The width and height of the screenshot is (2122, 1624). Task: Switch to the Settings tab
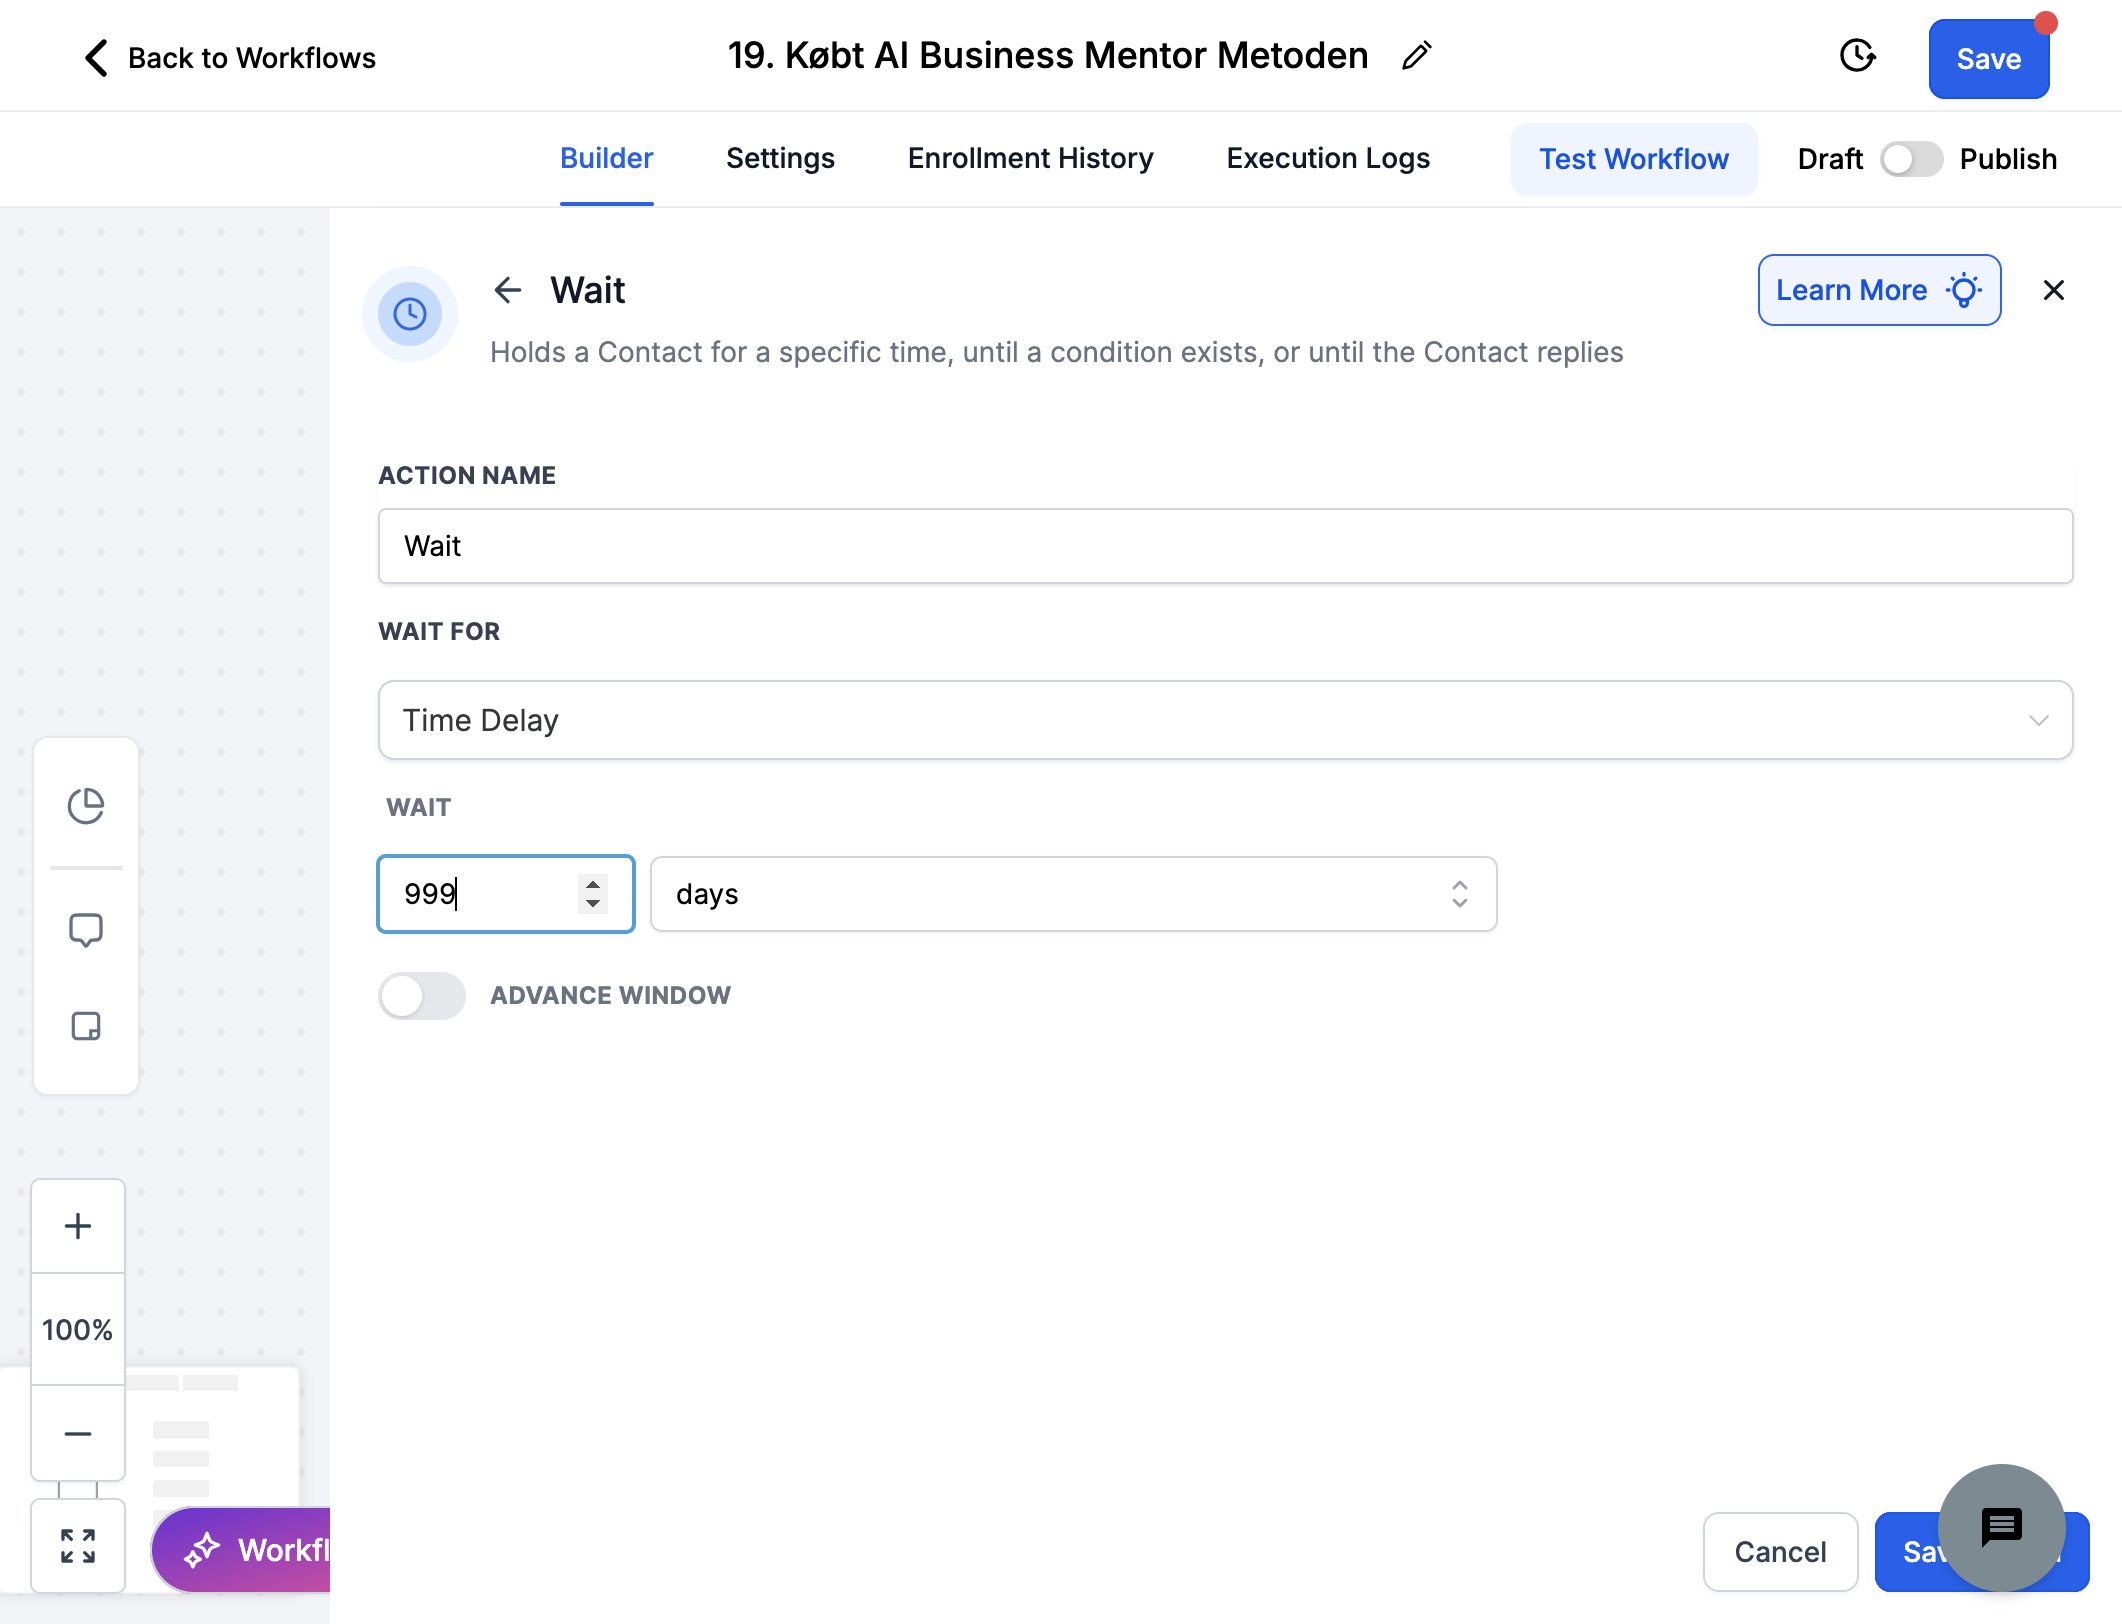[780, 158]
